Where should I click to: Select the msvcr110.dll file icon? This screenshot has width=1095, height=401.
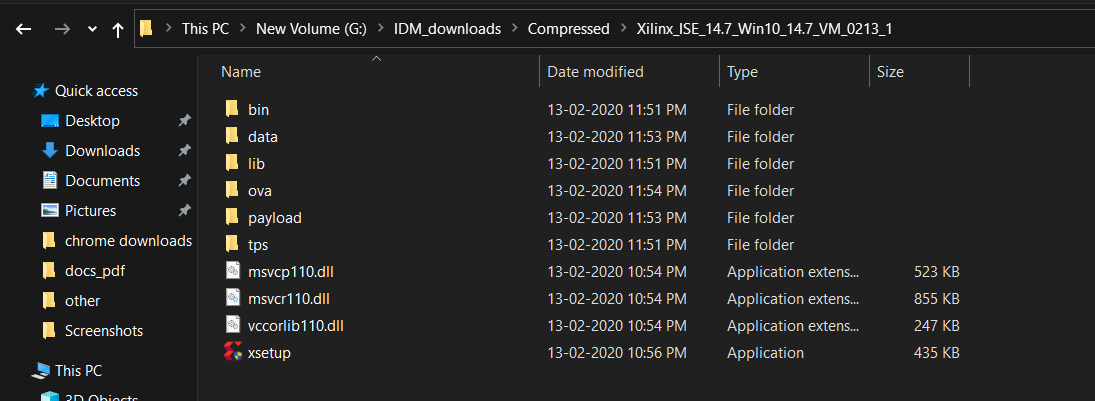[x=233, y=298]
